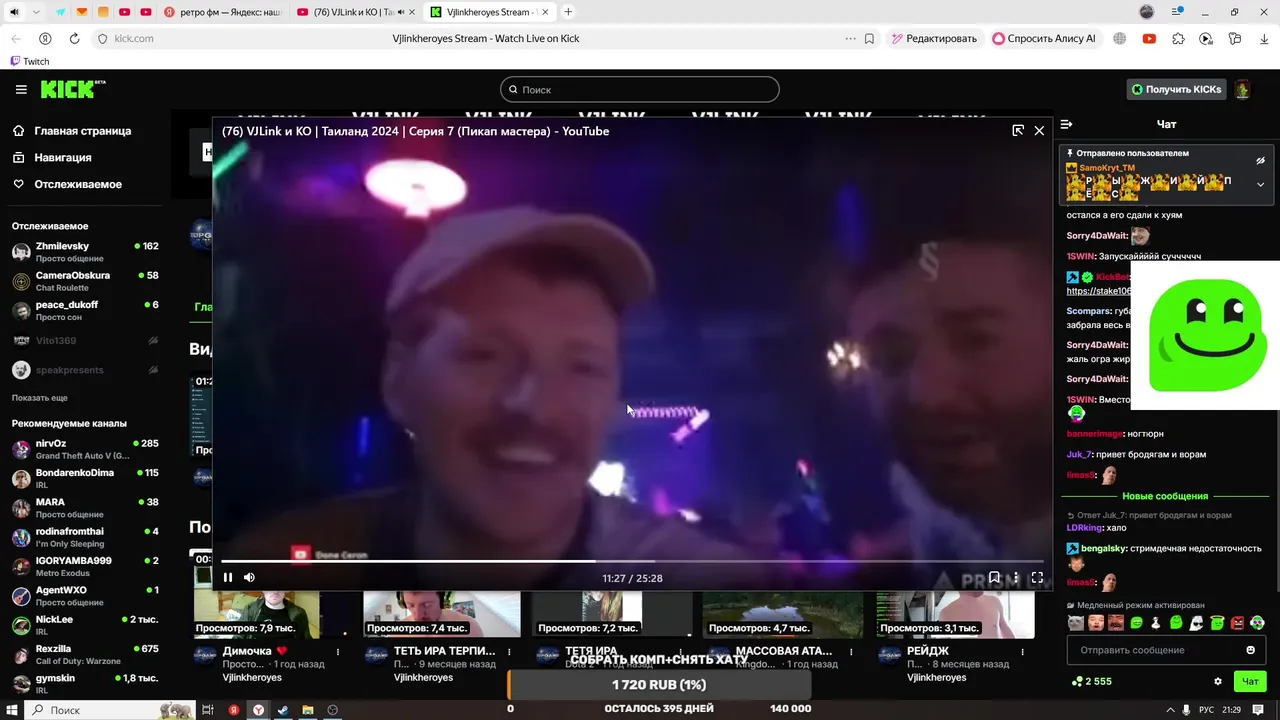Bookmark the video in the popup player
The image size is (1280, 720).
(x=994, y=577)
